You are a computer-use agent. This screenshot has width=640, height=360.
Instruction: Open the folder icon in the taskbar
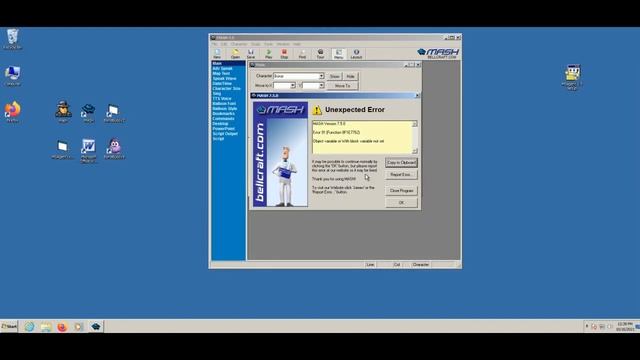46,327
